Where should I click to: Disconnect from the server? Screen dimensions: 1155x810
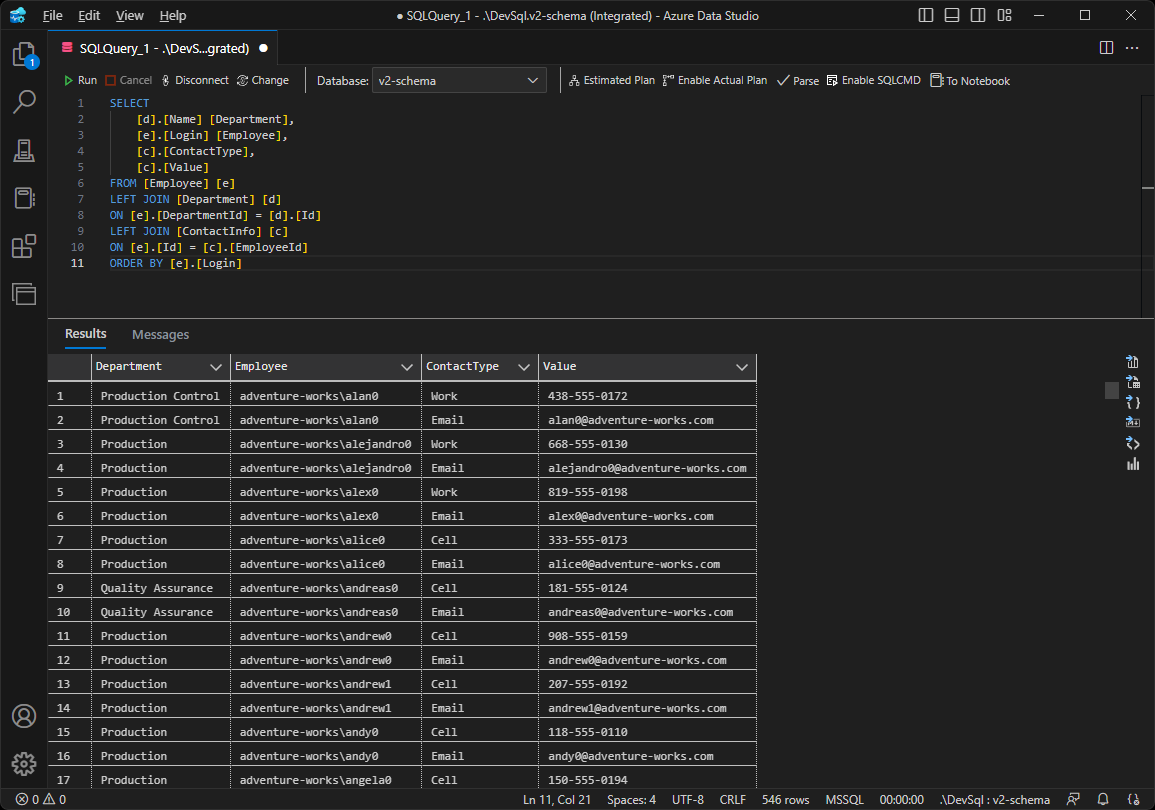(x=195, y=80)
